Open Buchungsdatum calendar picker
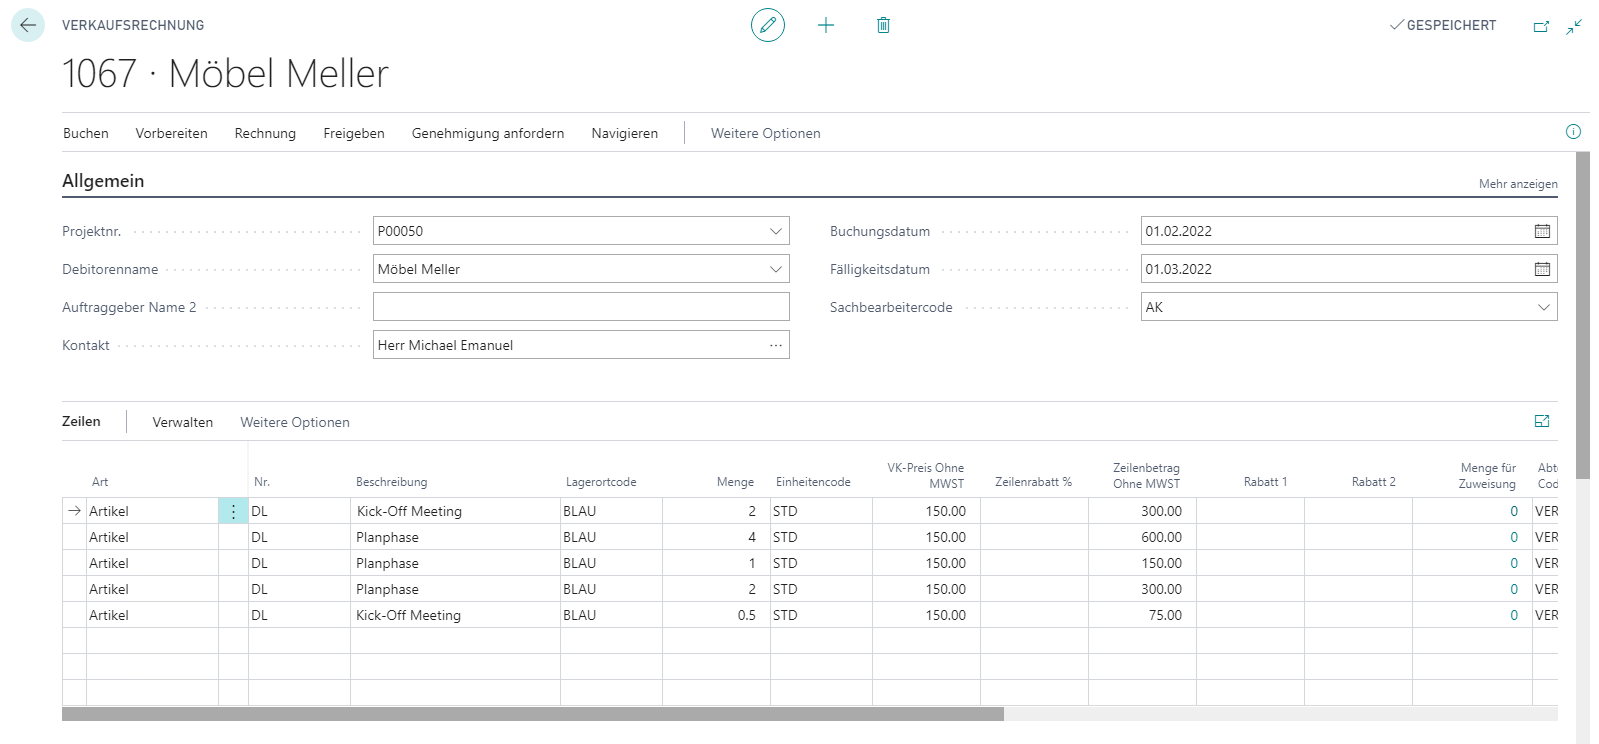This screenshot has width=1599, height=744. [1542, 231]
